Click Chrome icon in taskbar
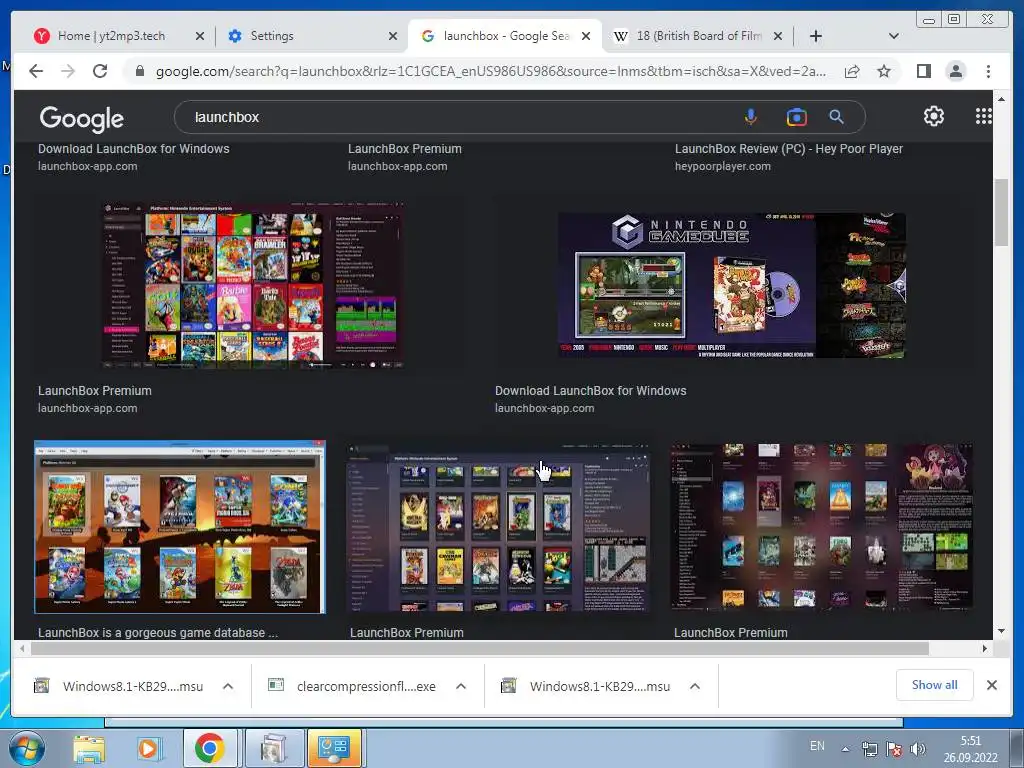The width and height of the screenshot is (1024, 768). point(210,748)
